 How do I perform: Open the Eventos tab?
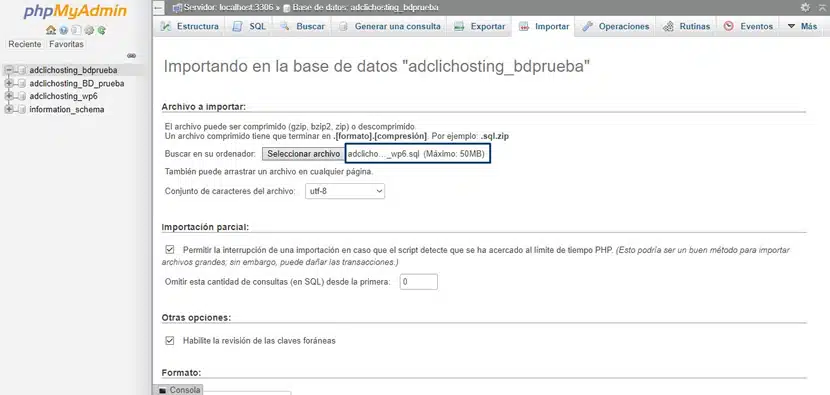(748, 26)
